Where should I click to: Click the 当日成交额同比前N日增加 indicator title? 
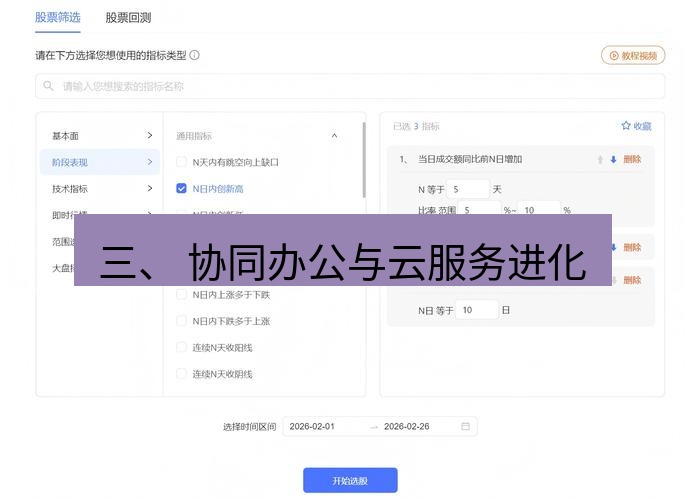[470, 159]
